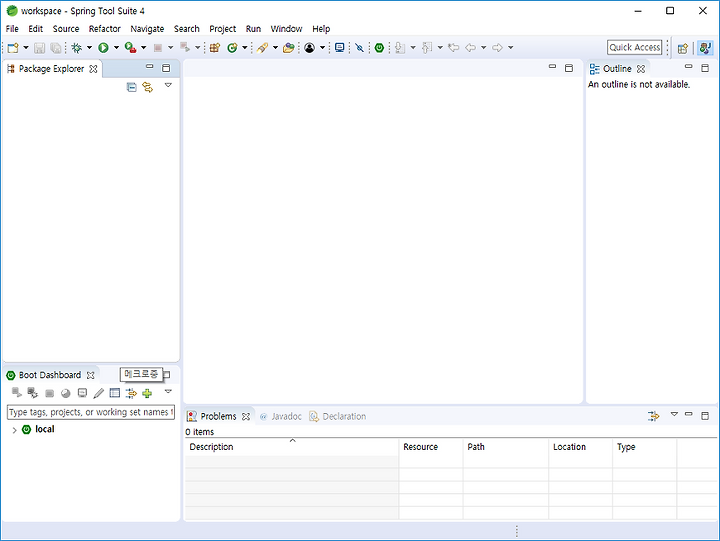Click the Problems view filters icon
This screenshot has height=541, width=720.
point(653,416)
